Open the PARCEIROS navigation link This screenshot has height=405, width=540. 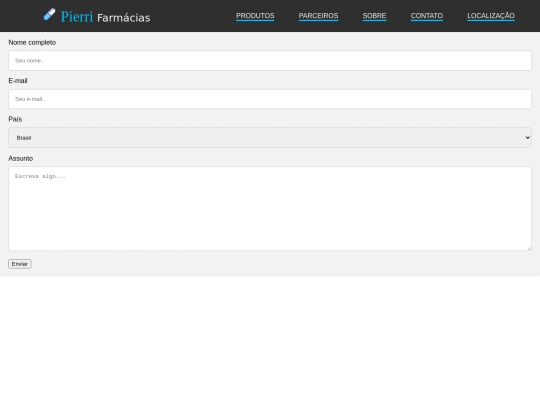click(318, 16)
